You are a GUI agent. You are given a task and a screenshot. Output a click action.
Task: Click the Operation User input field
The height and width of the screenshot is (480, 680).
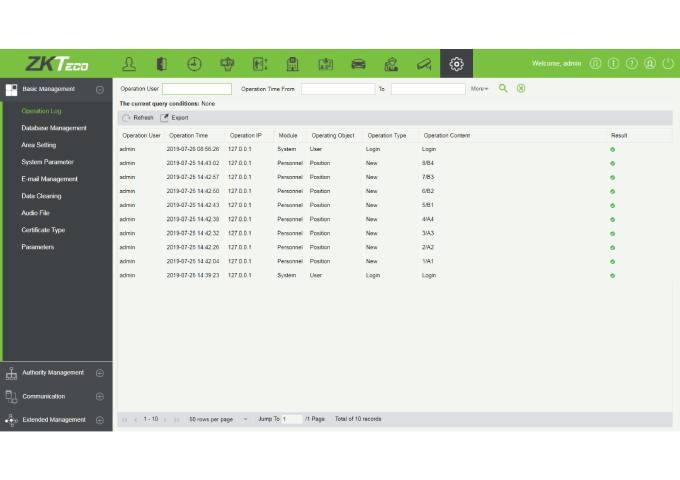coord(197,89)
